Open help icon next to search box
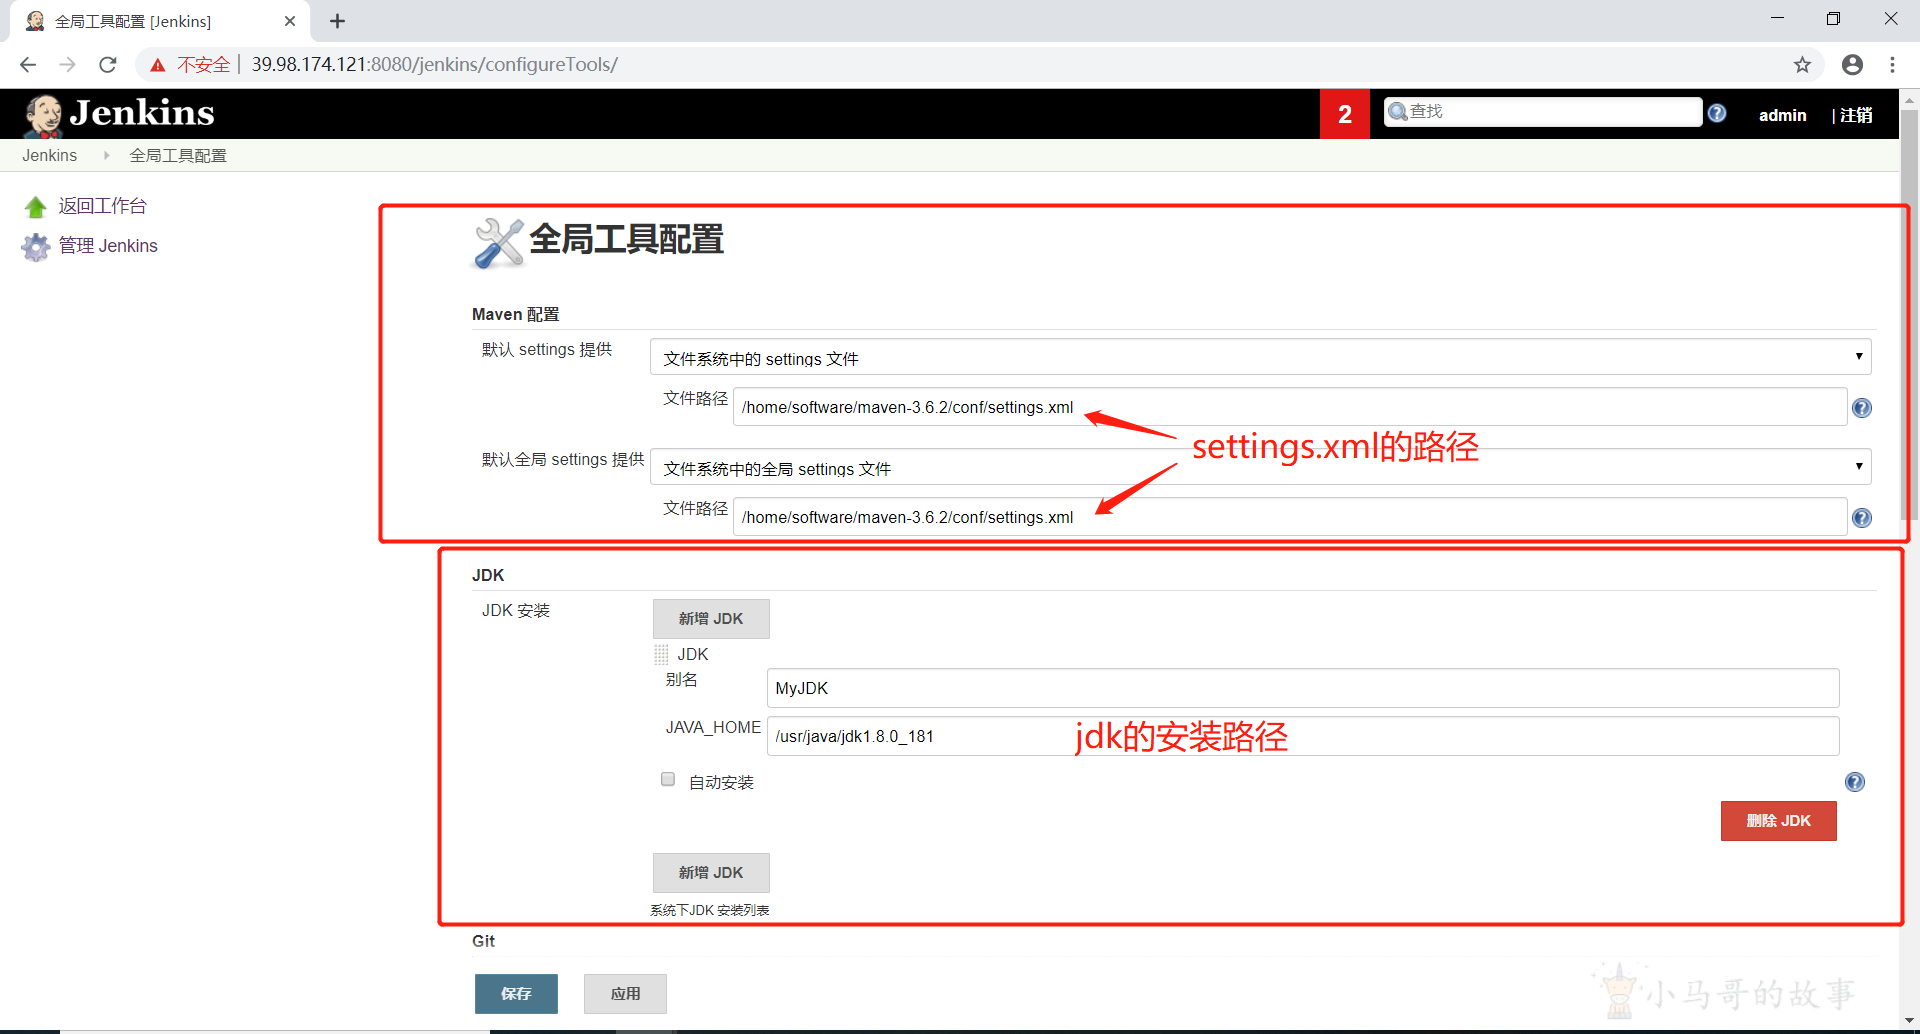The image size is (1920, 1034). (x=1717, y=113)
